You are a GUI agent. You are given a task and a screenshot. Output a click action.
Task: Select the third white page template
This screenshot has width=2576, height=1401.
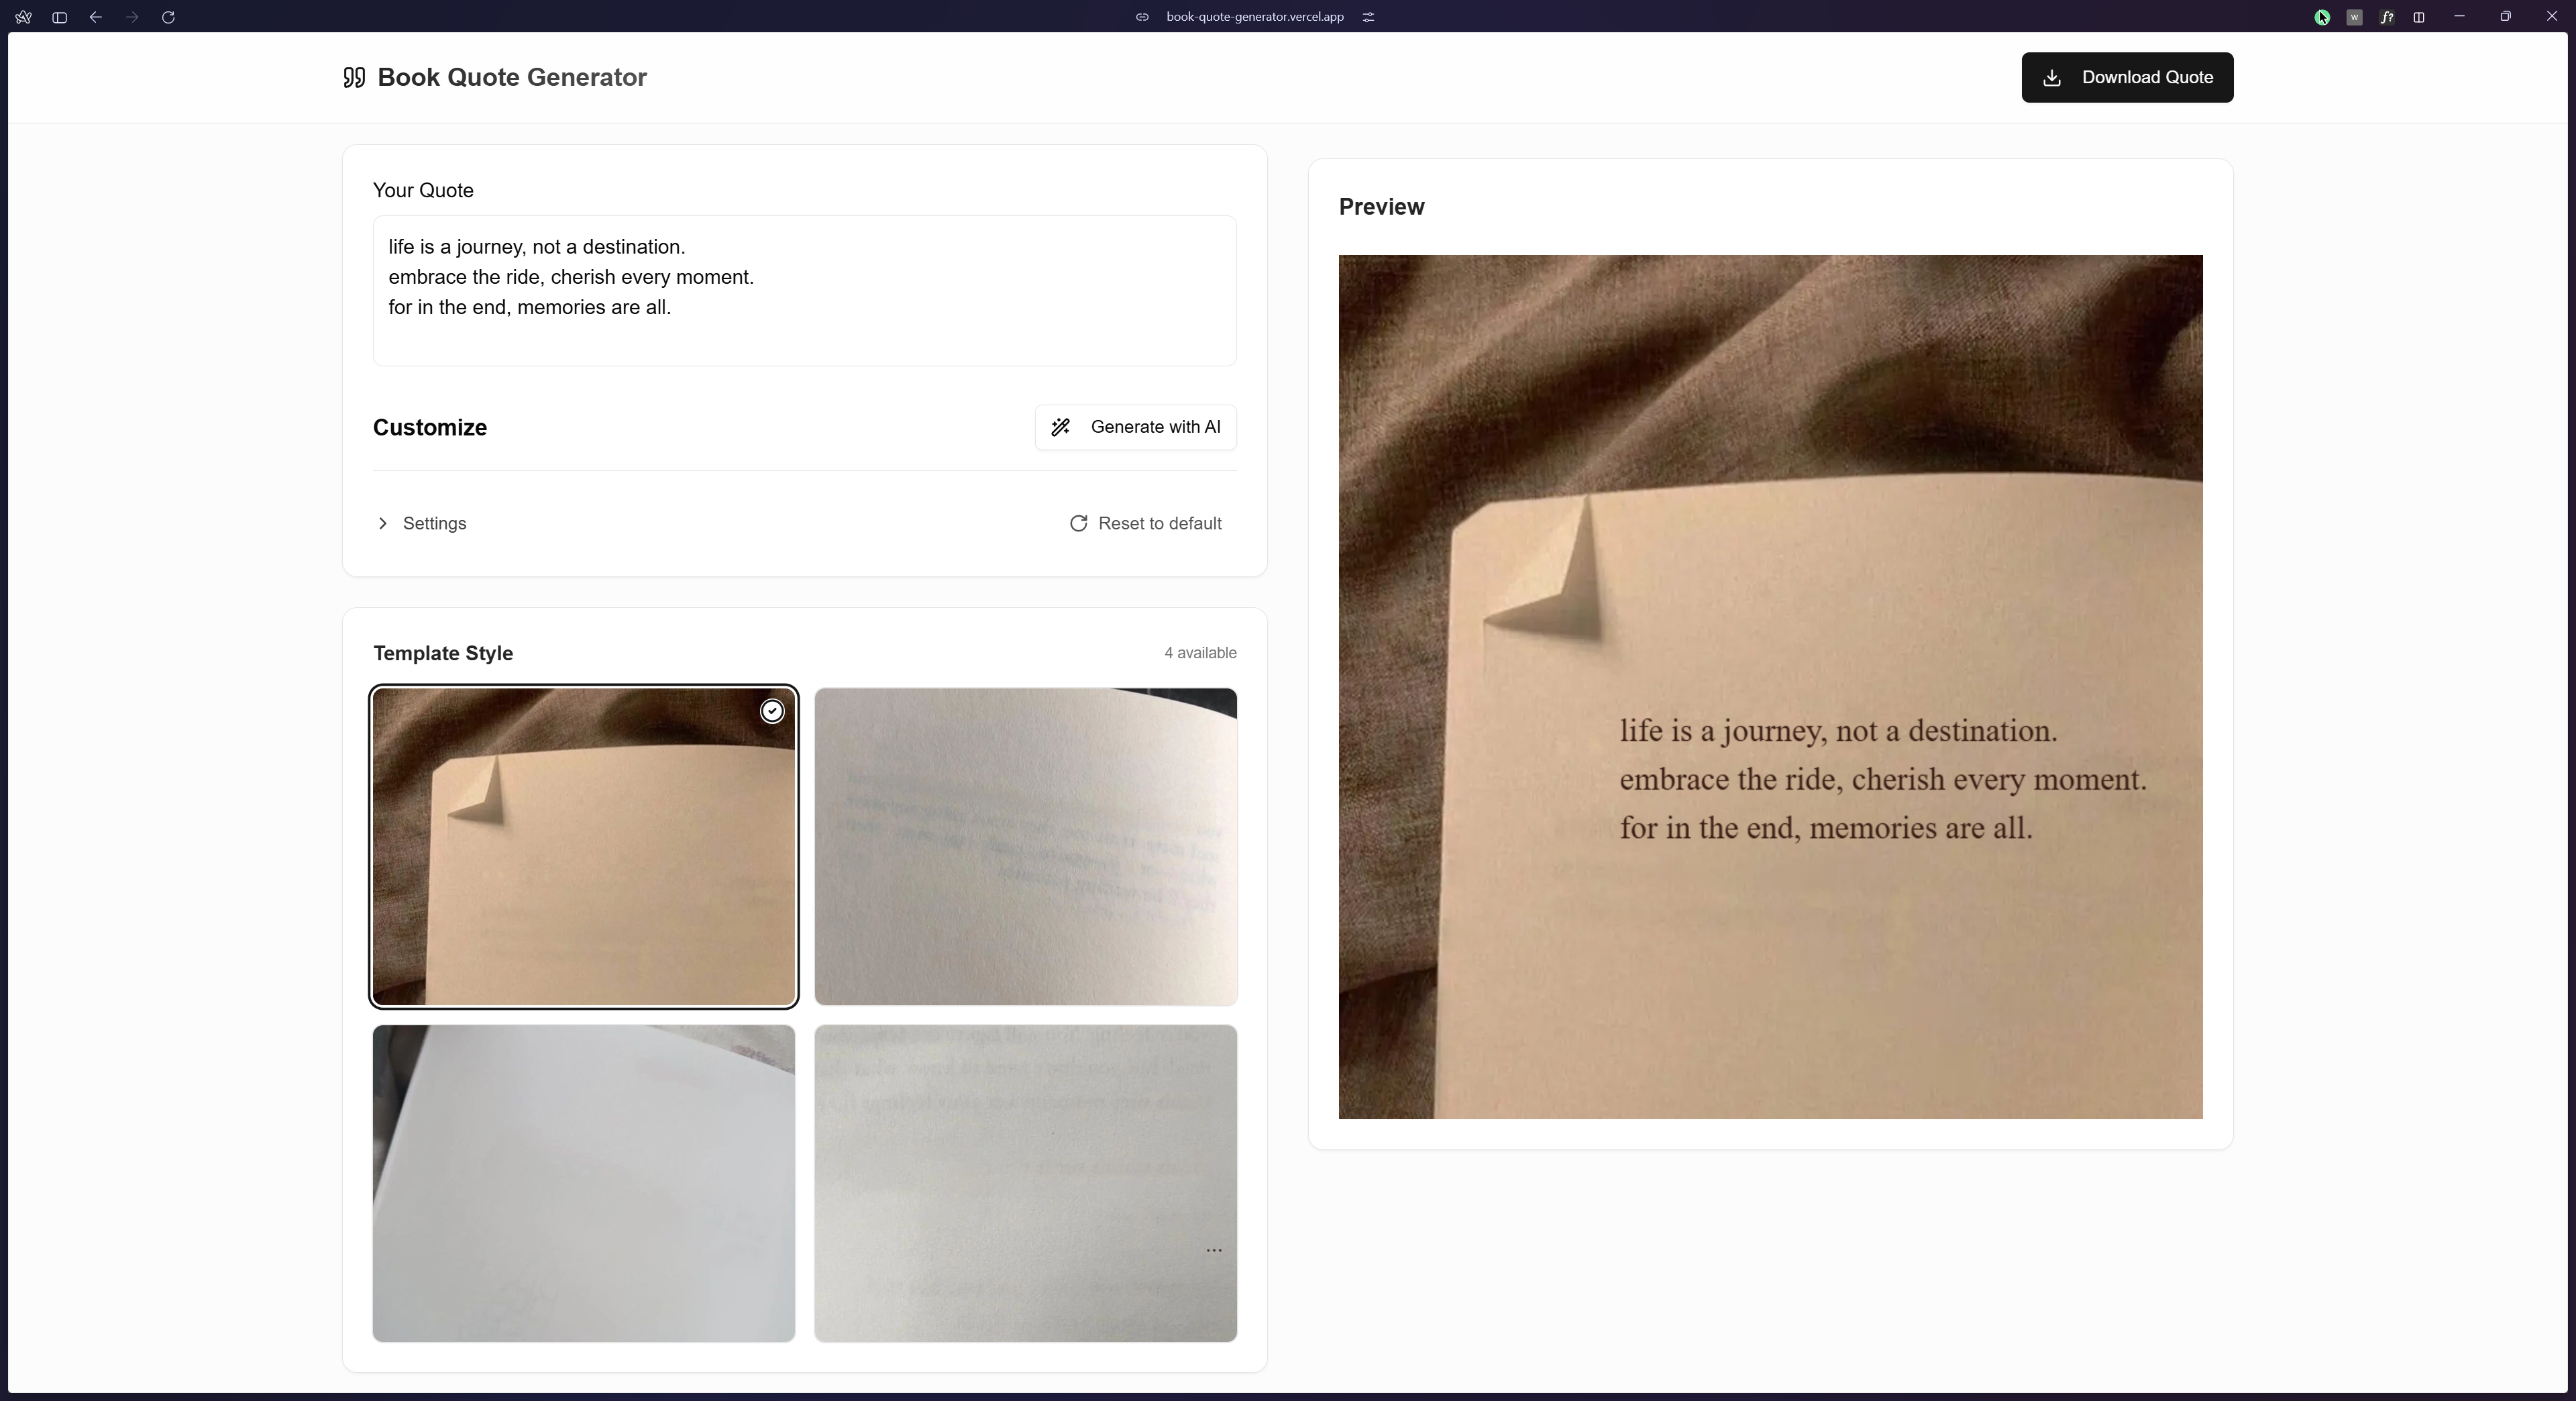pyautogui.click(x=584, y=1182)
